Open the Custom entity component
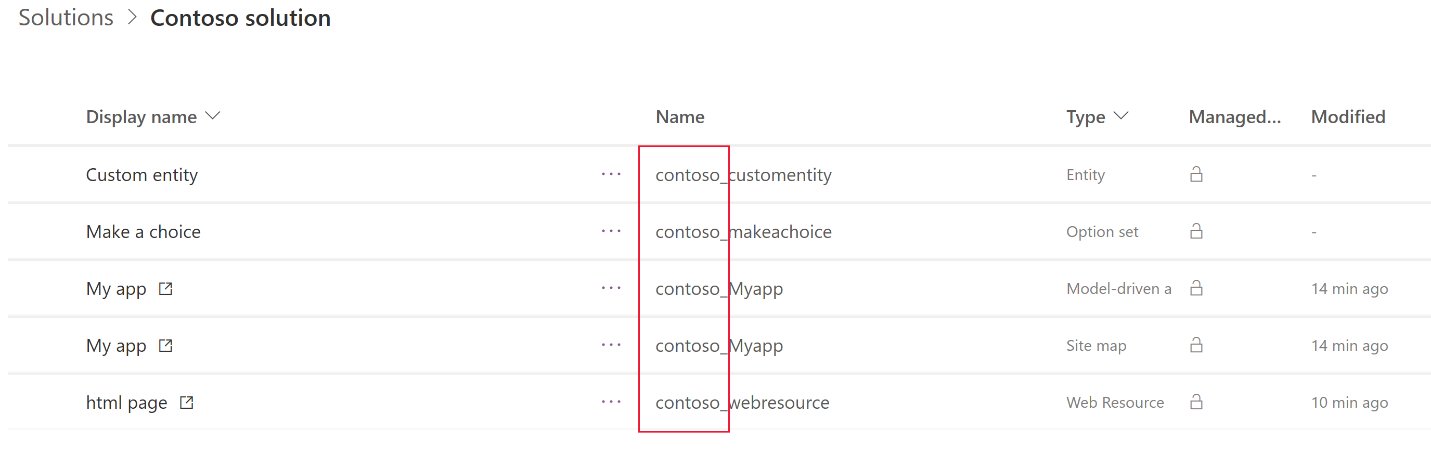1431x460 pixels. [x=142, y=175]
